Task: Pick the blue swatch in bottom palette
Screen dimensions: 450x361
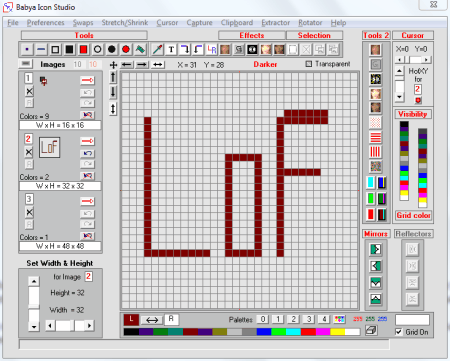Action: point(264,332)
